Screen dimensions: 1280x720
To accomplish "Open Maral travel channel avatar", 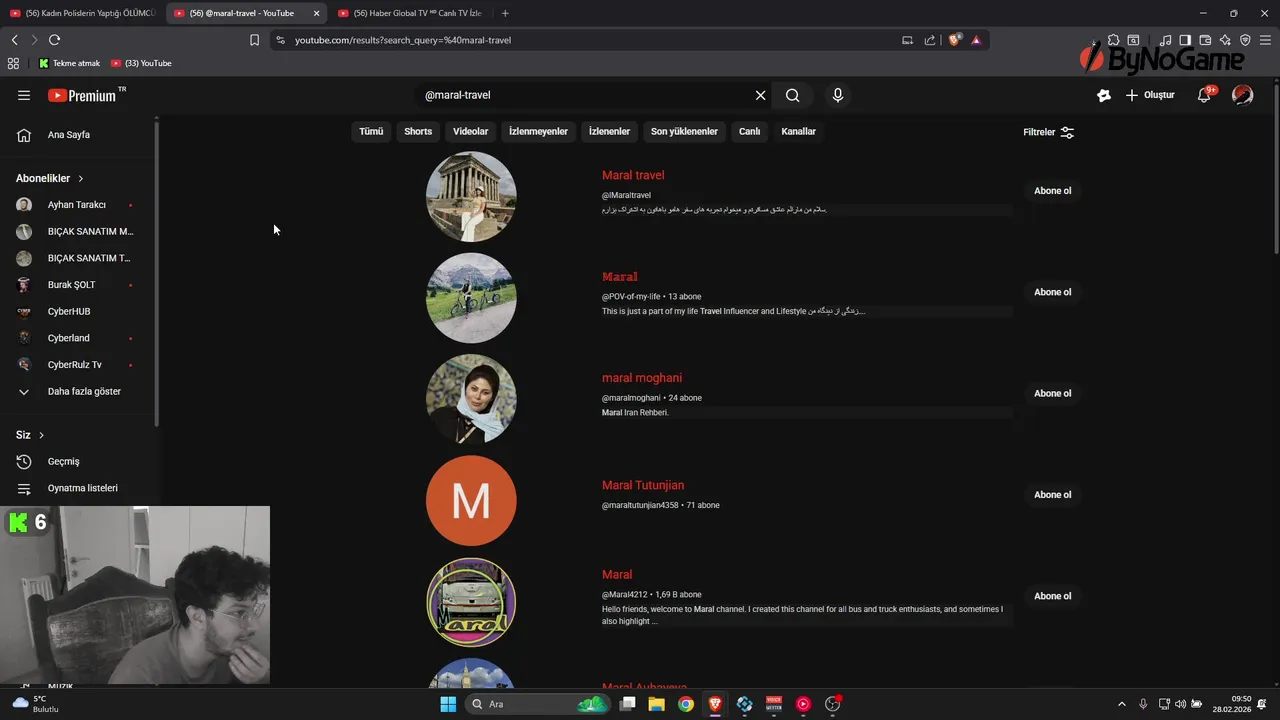I will [471, 197].
